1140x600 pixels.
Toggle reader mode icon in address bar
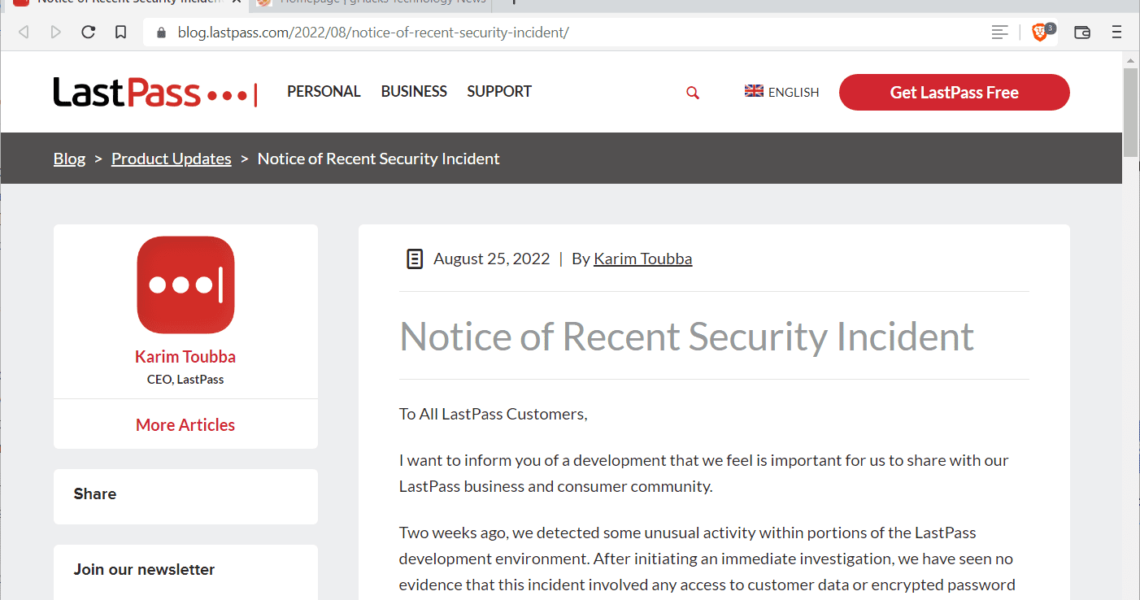pos(999,32)
